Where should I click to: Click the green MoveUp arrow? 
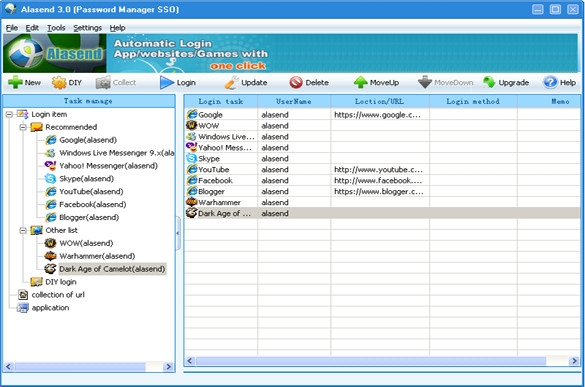pyautogui.click(x=360, y=82)
